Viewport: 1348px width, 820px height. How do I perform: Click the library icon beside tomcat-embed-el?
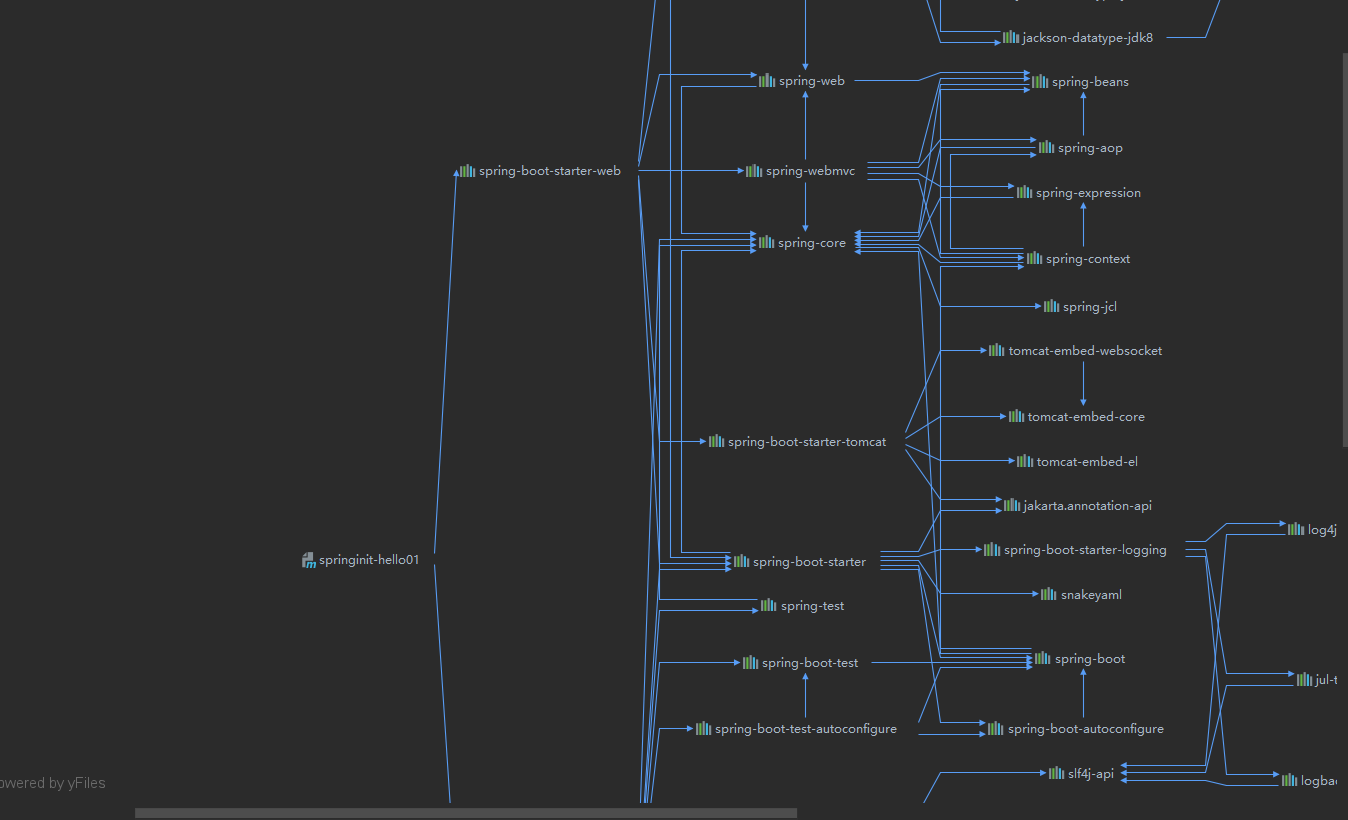click(1025, 462)
